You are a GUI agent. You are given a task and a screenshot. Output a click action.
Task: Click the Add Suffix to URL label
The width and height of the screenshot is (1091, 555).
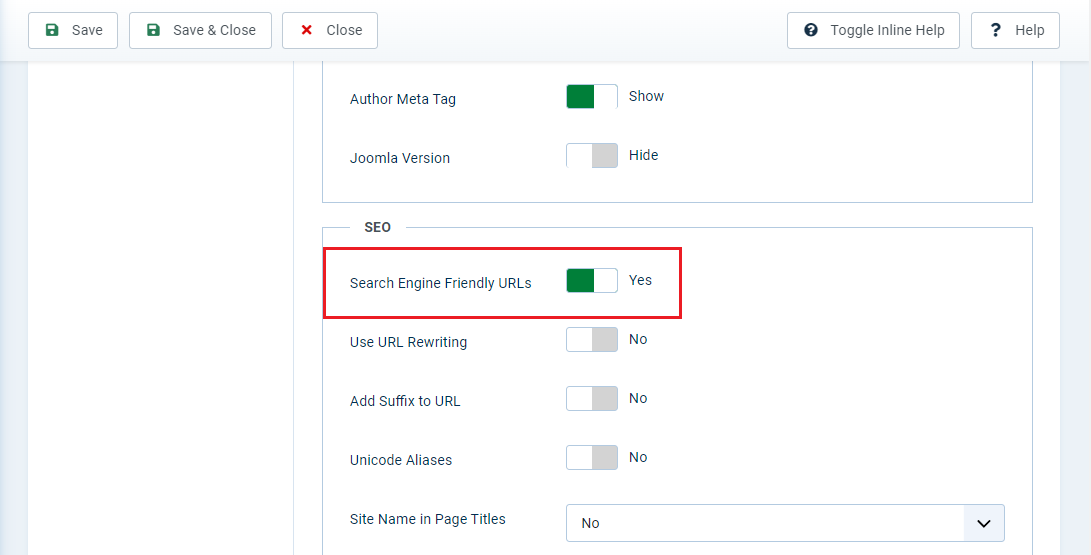pyautogui.click(x=405, y=401)
